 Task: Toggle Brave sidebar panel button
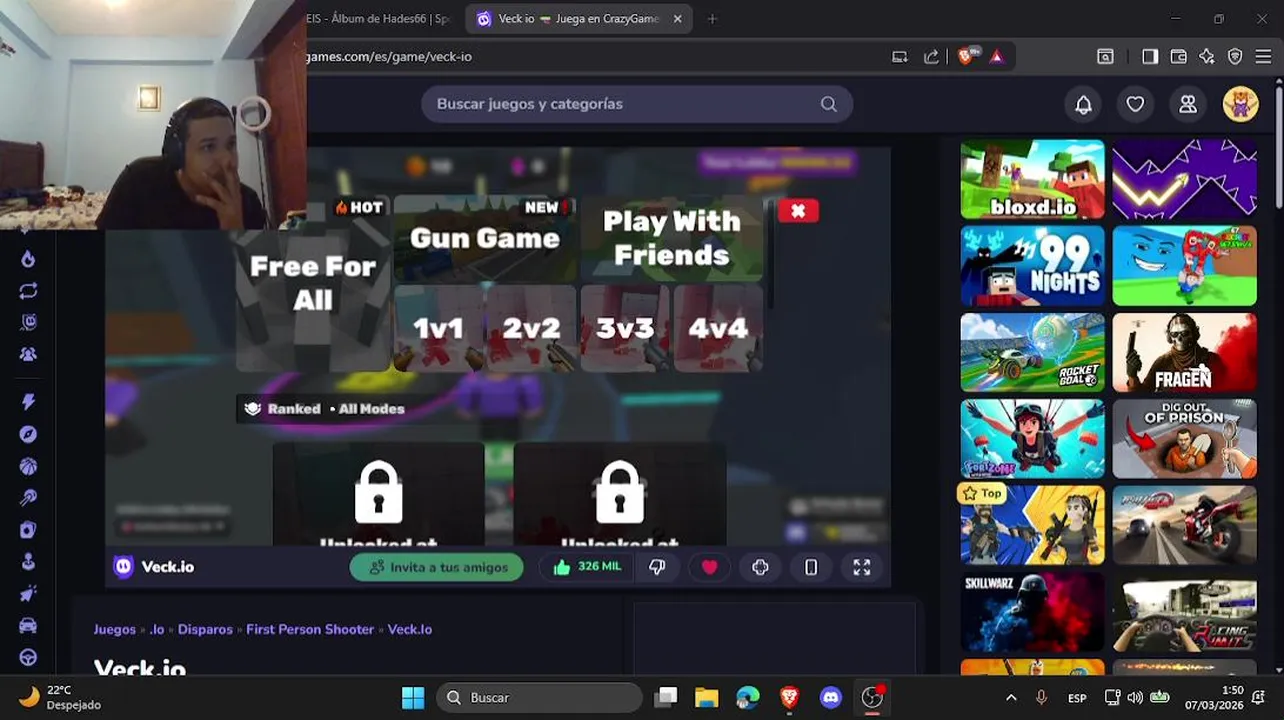click(x=1150, y=57)
